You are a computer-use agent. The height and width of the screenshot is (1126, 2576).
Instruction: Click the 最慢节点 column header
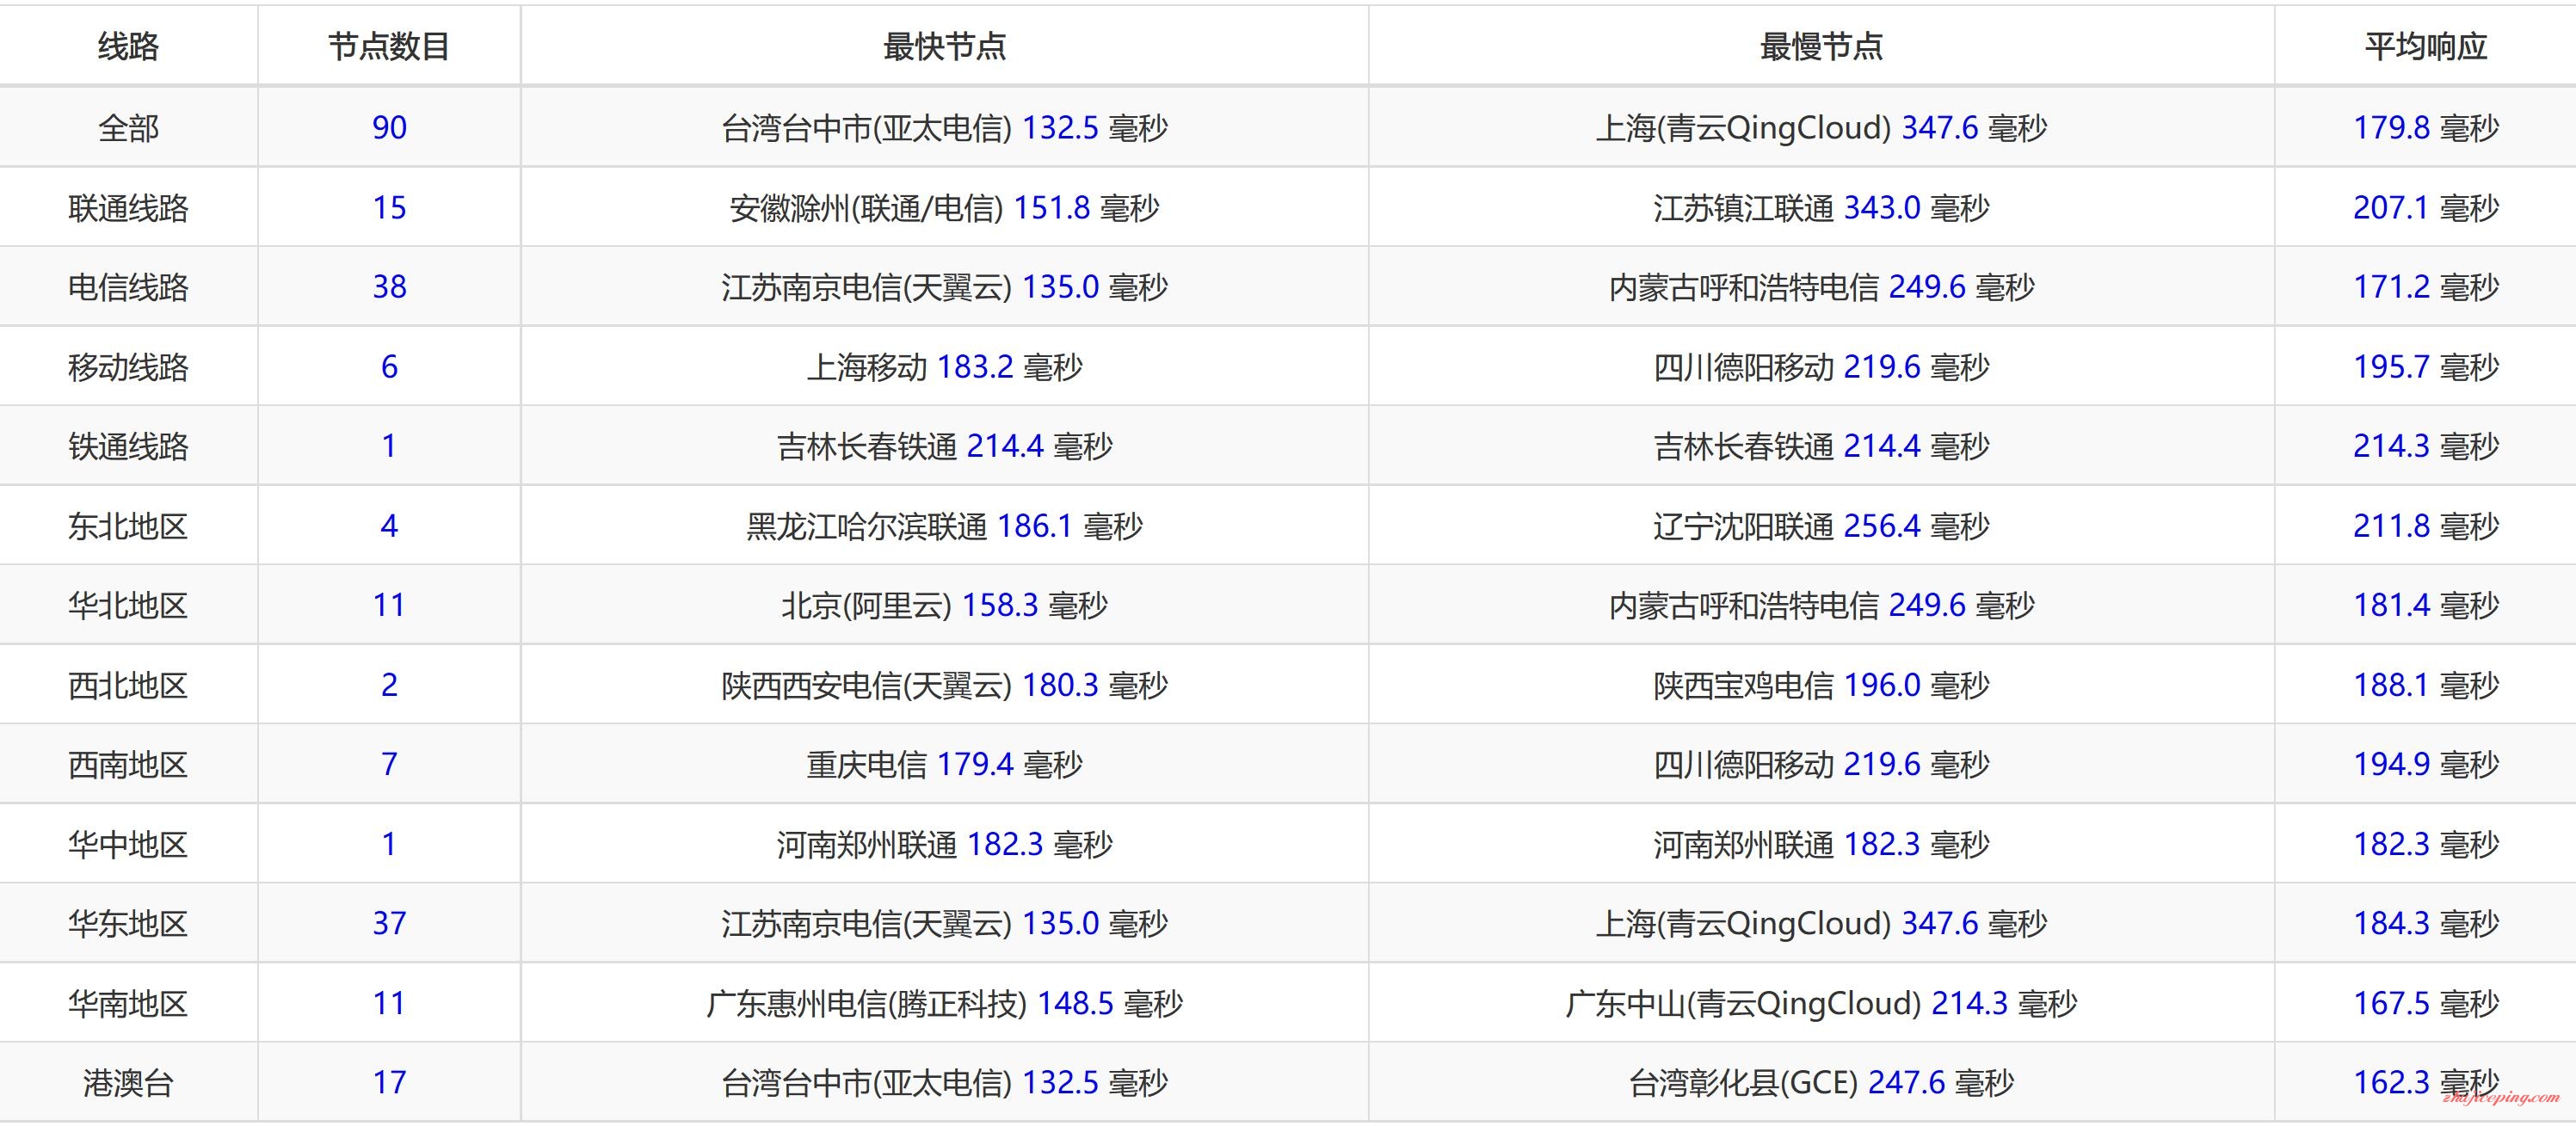[1821, 46]
